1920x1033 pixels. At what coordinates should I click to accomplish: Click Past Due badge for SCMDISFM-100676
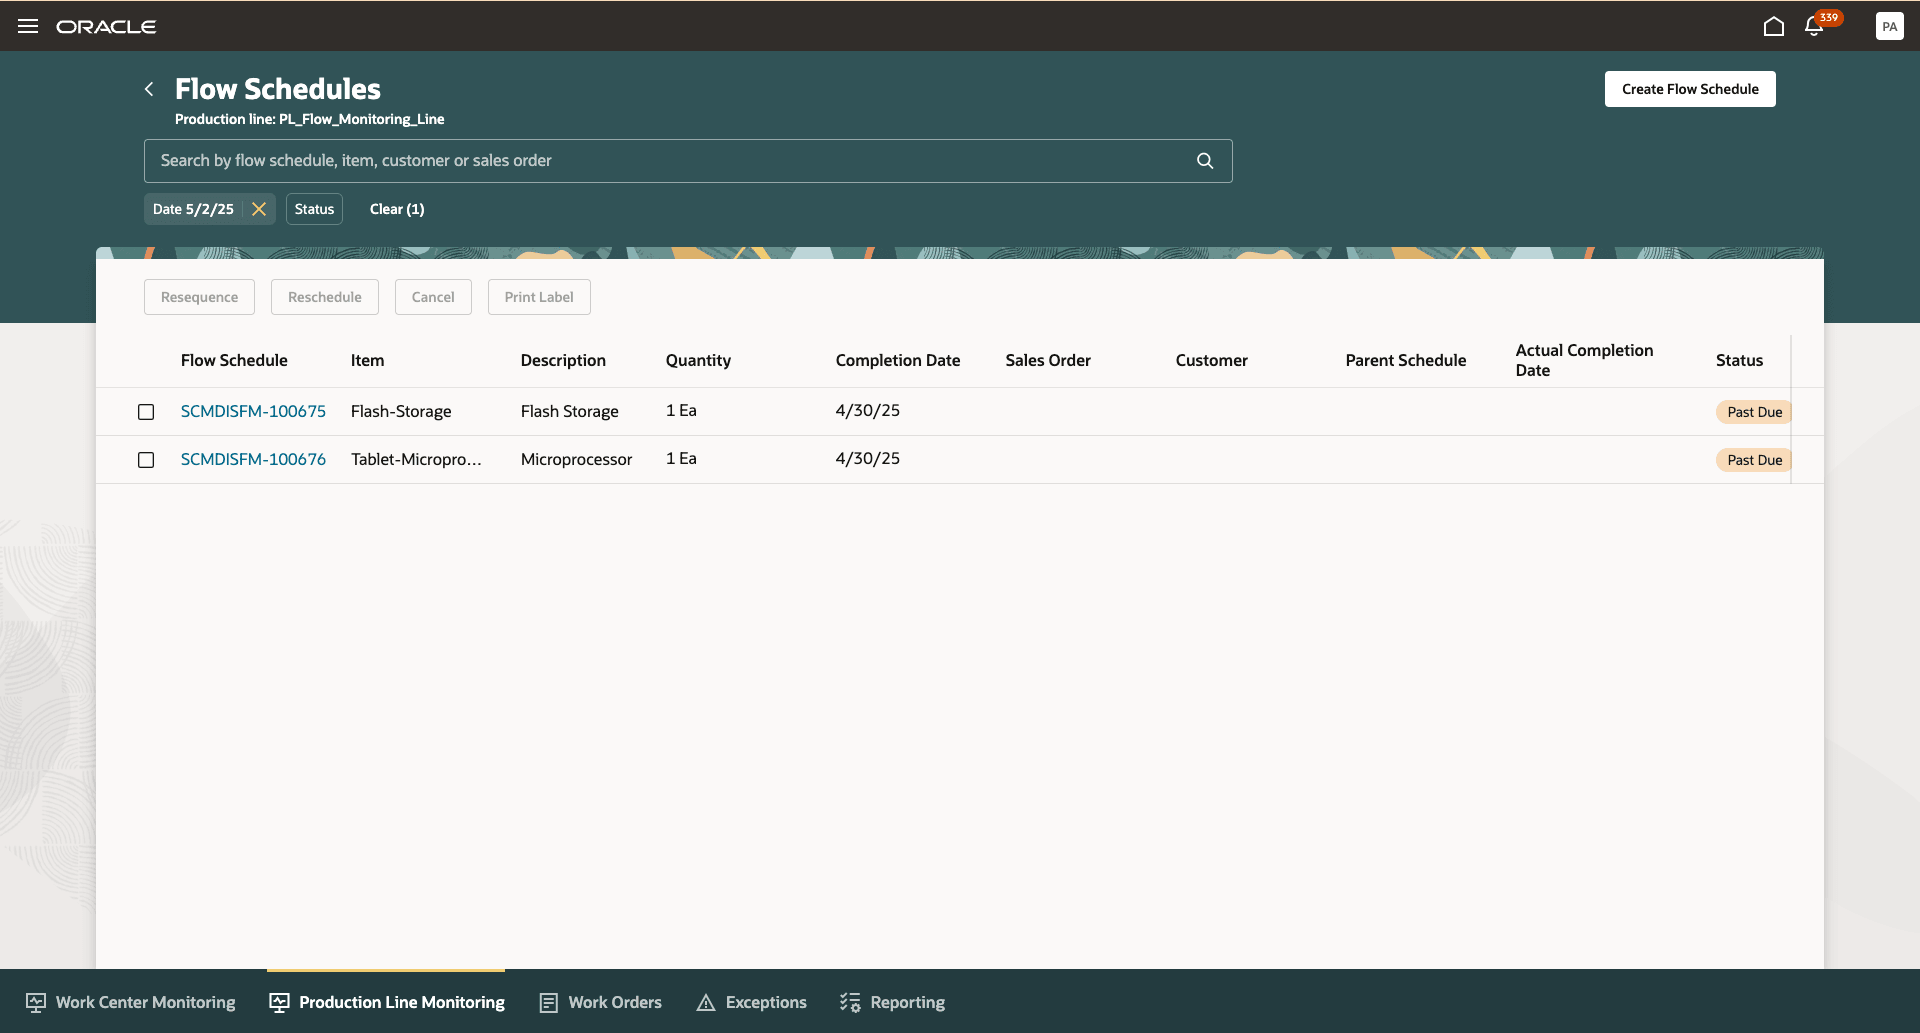coord(1754,460)
